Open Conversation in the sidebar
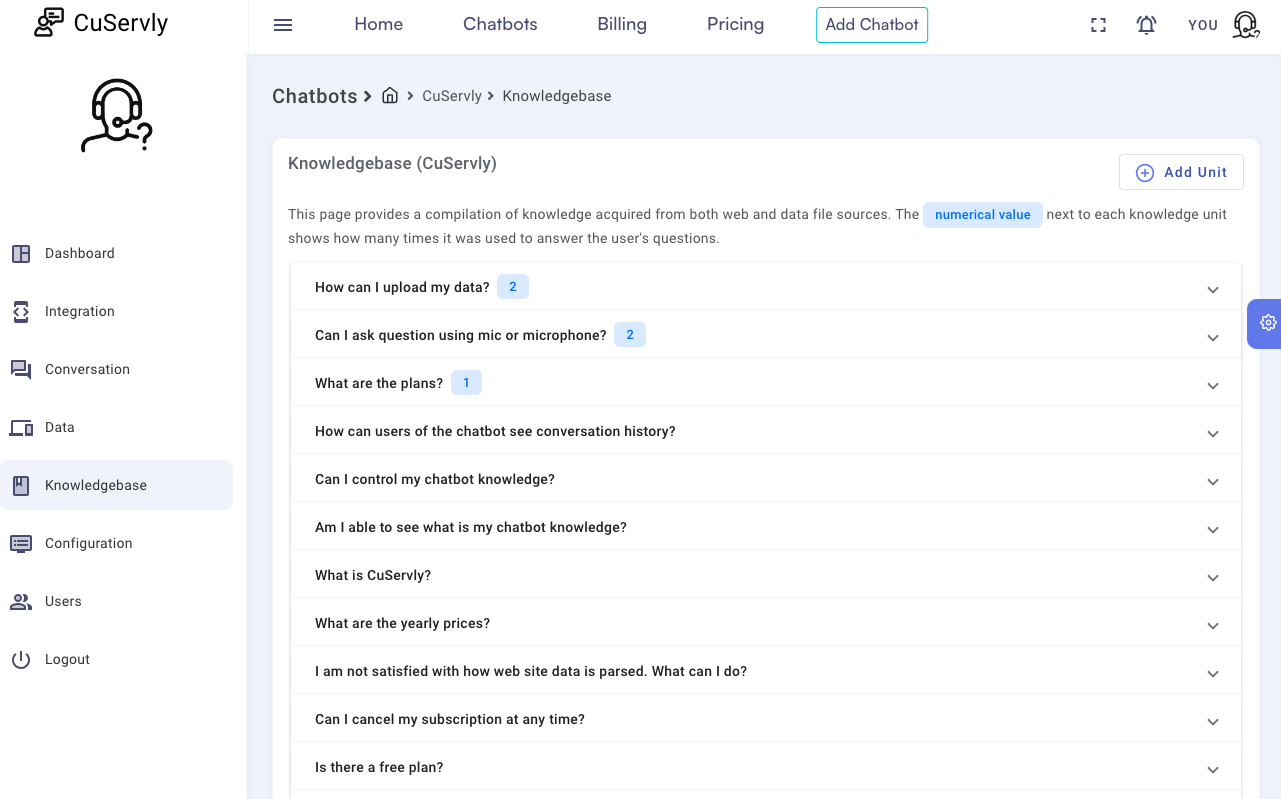This screenshot has width=1281, height=799. coord(87,370)
